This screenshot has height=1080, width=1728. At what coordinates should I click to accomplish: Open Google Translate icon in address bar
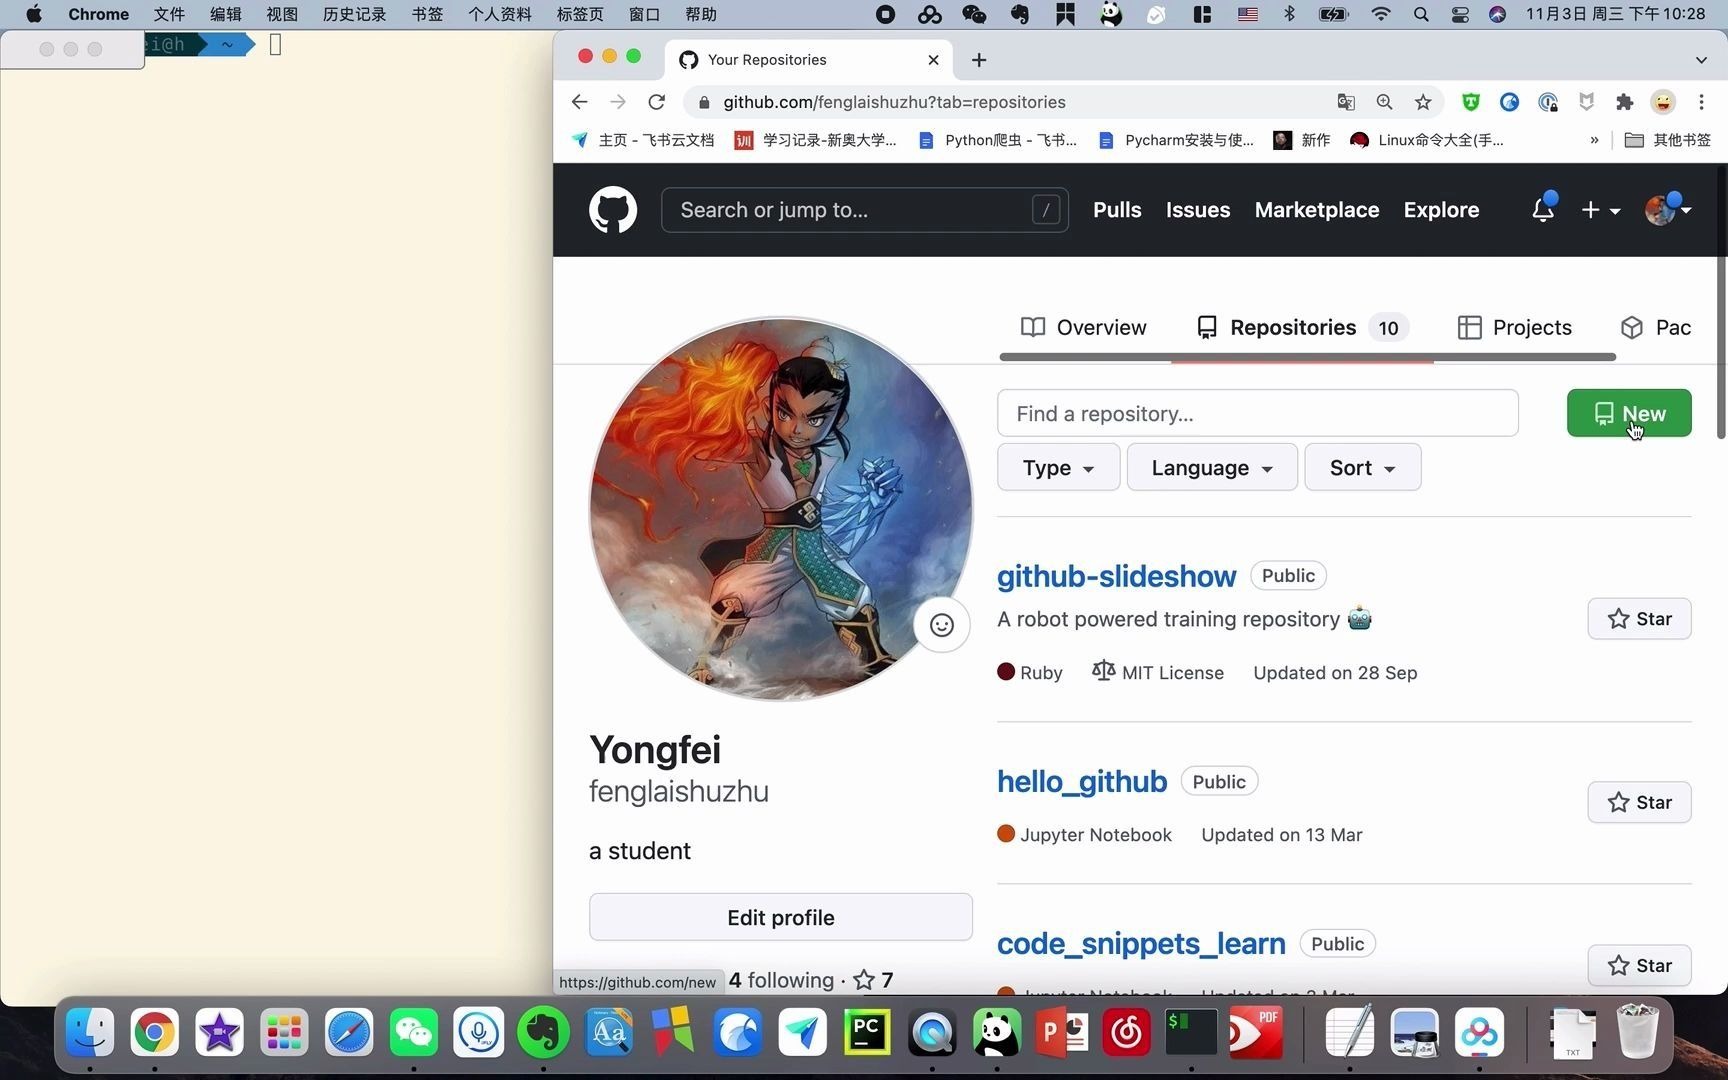[1345, 102]
